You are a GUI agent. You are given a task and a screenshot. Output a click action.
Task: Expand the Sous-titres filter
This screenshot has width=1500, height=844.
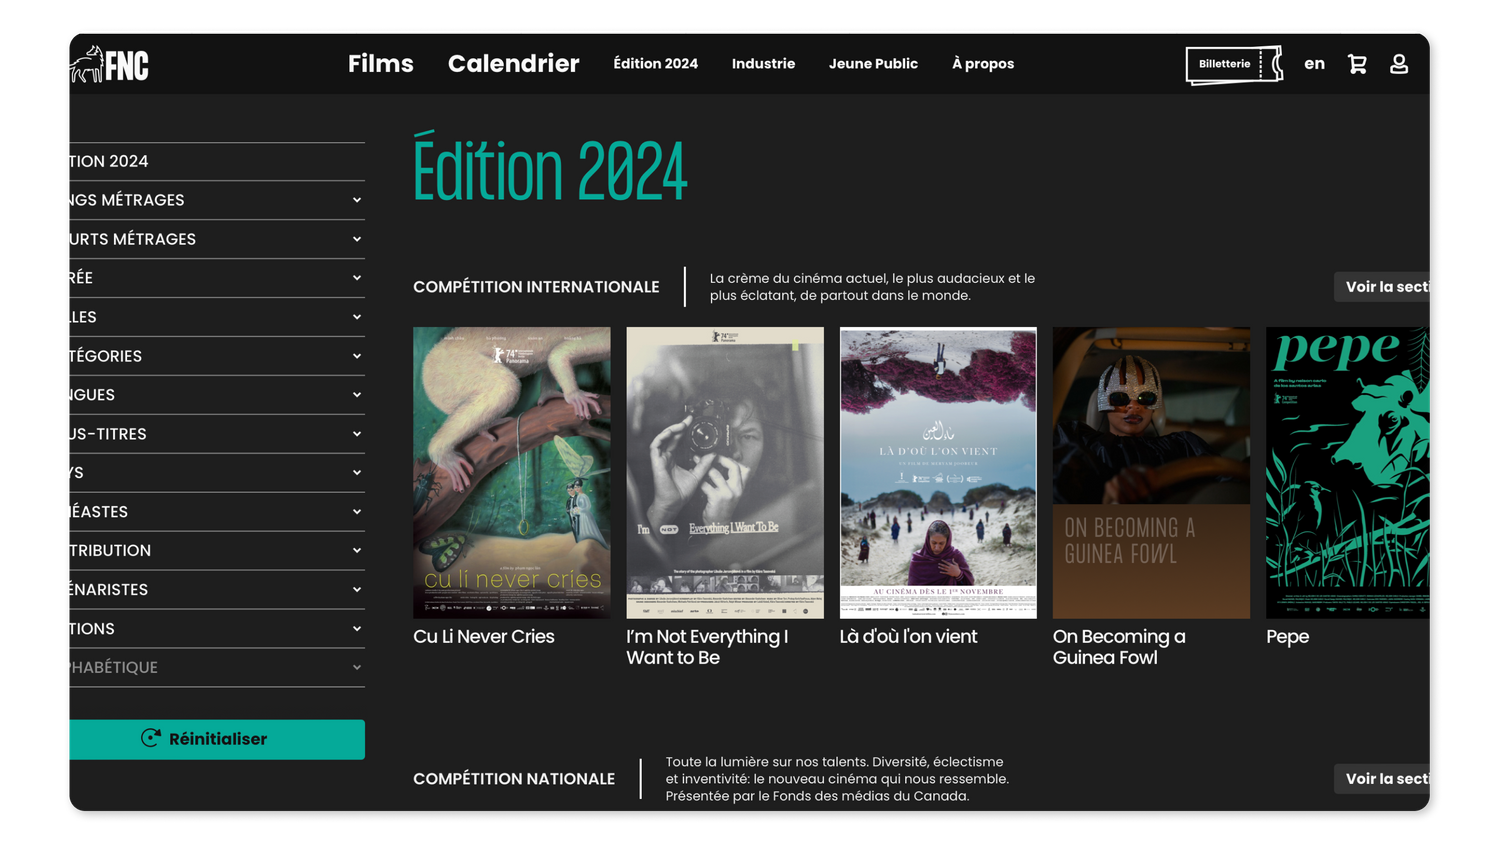coord(217,434)
